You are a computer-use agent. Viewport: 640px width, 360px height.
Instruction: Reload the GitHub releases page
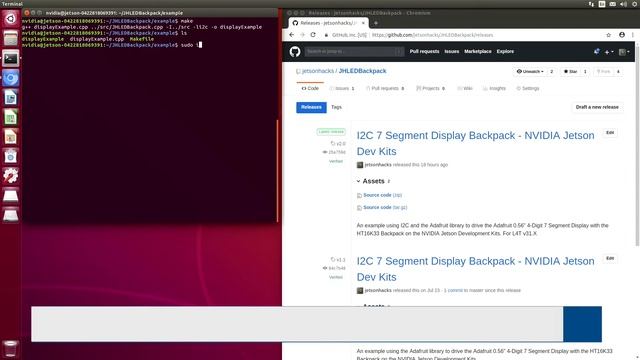313,35
